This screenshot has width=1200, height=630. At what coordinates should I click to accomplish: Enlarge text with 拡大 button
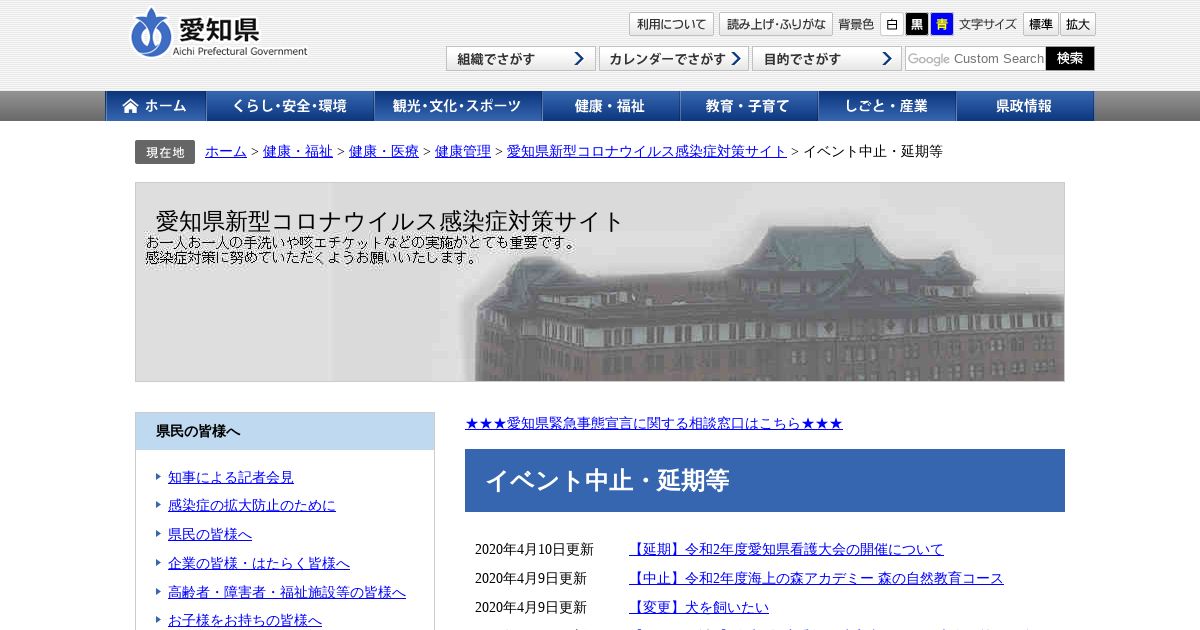coord(1078,25)
